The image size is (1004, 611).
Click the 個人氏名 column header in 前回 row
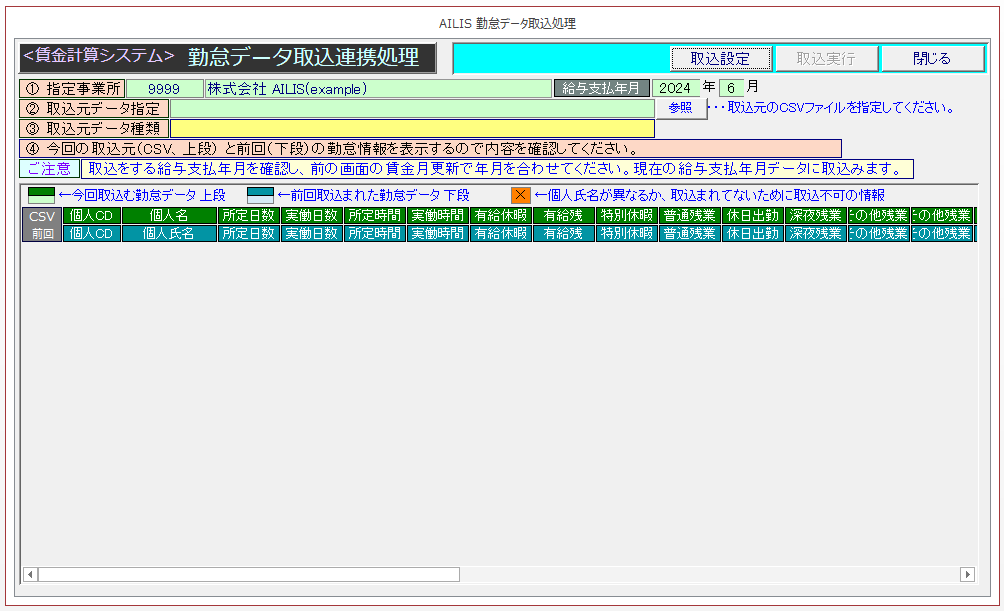click(x=169, y=233)
